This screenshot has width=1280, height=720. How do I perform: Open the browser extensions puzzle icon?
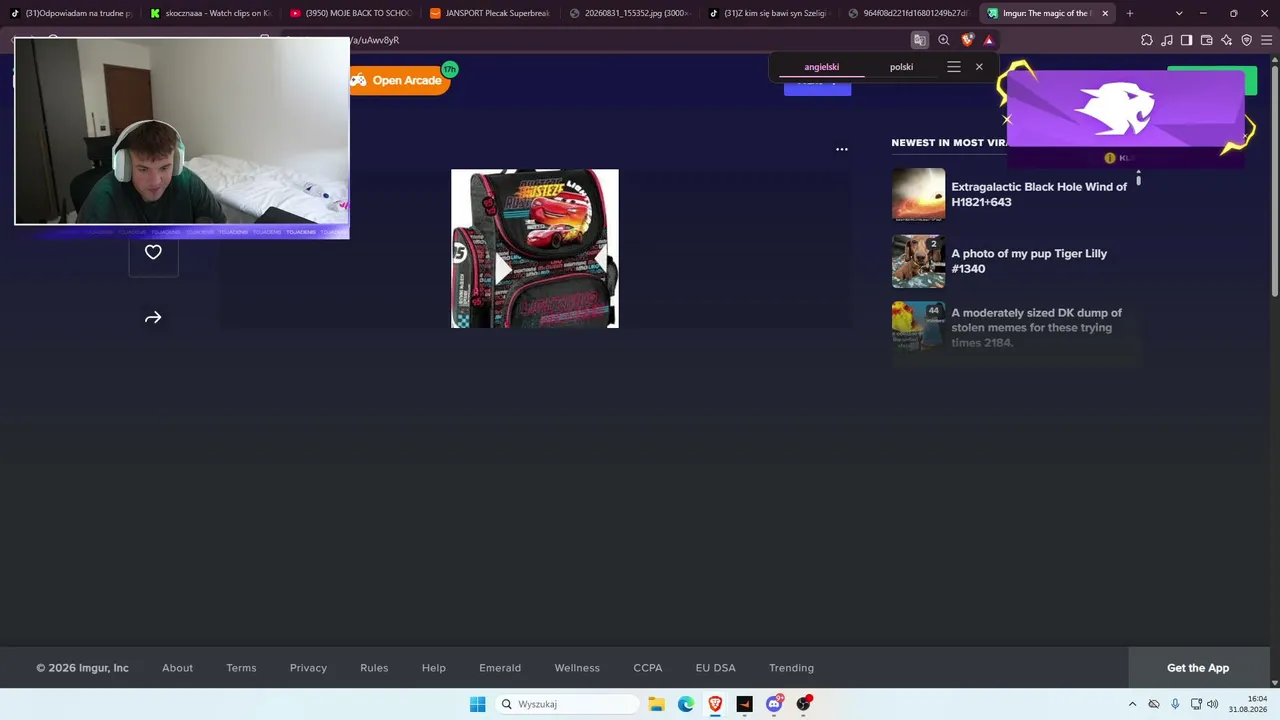coord(1147,40)
